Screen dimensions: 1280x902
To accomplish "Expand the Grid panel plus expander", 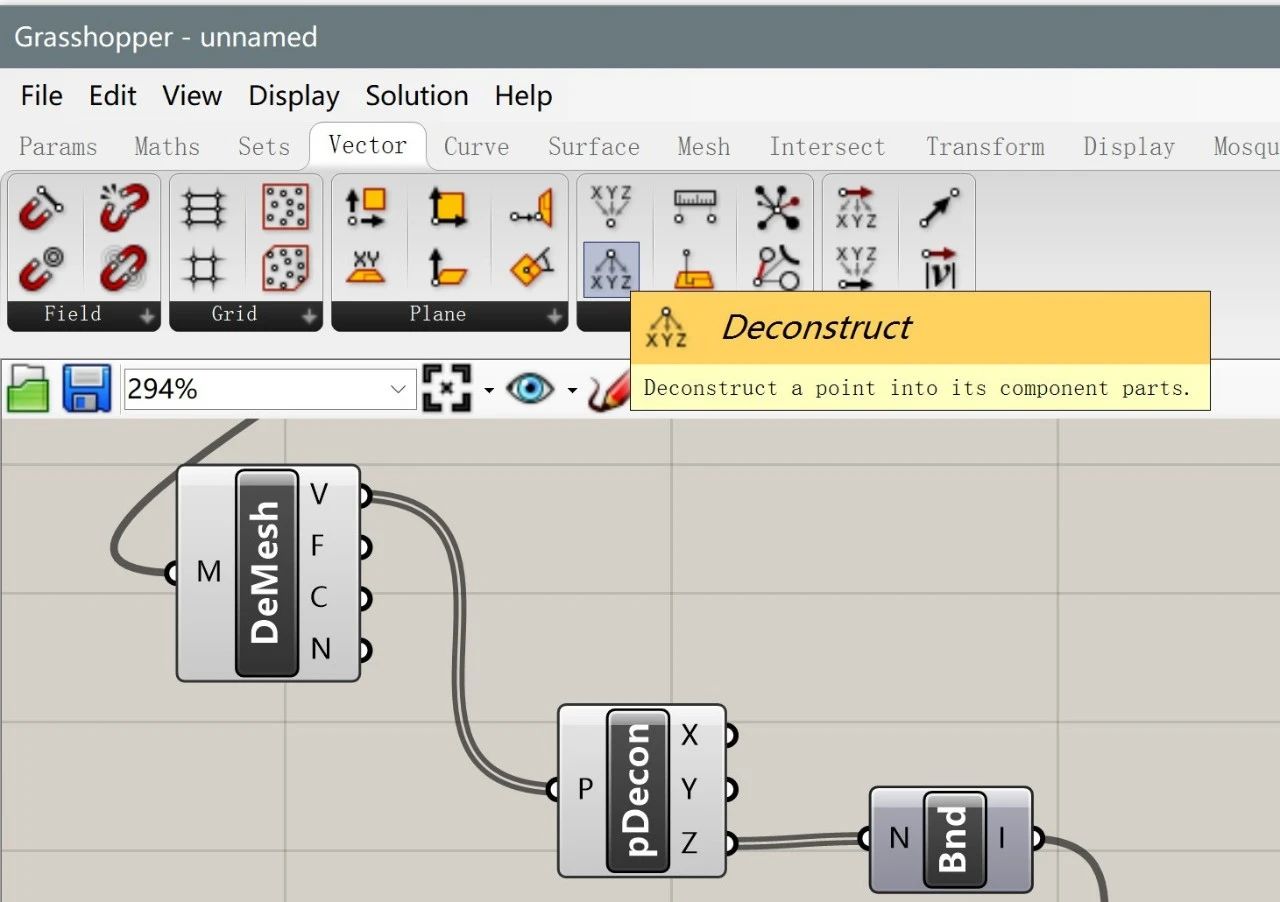I will [x=310, y=316].
